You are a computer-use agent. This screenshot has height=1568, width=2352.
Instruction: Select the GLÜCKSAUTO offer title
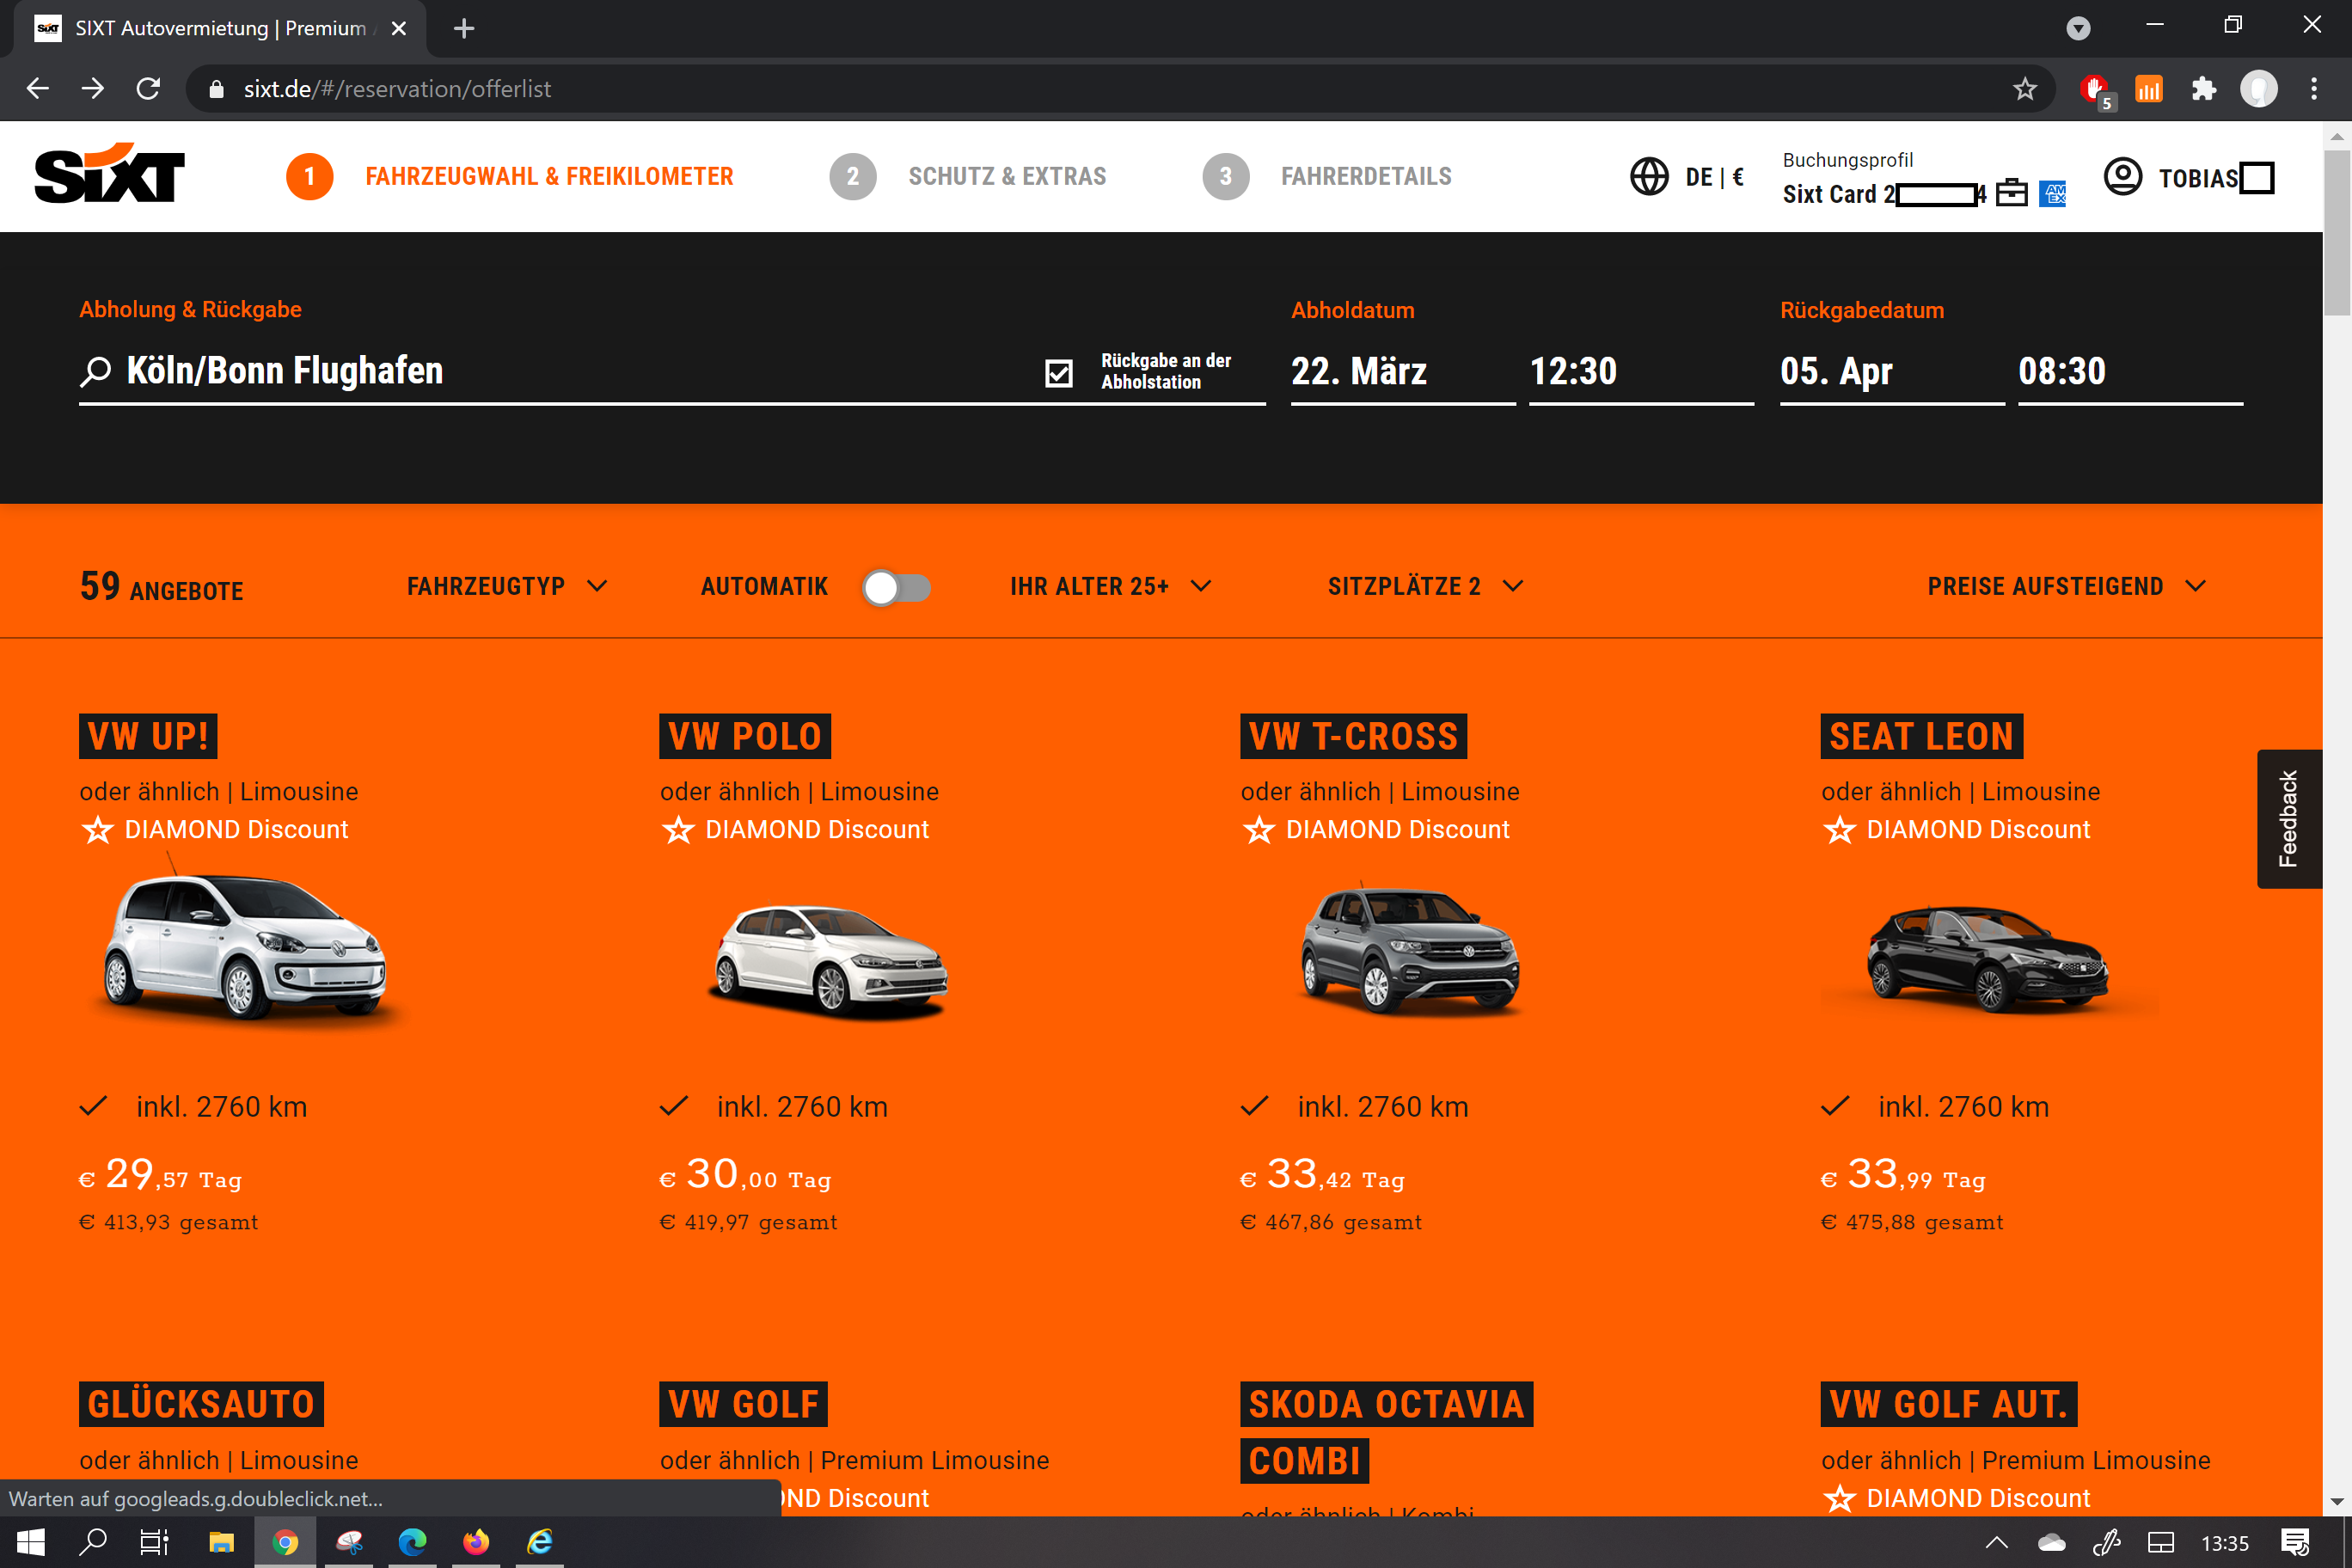tap(201, 1405)
